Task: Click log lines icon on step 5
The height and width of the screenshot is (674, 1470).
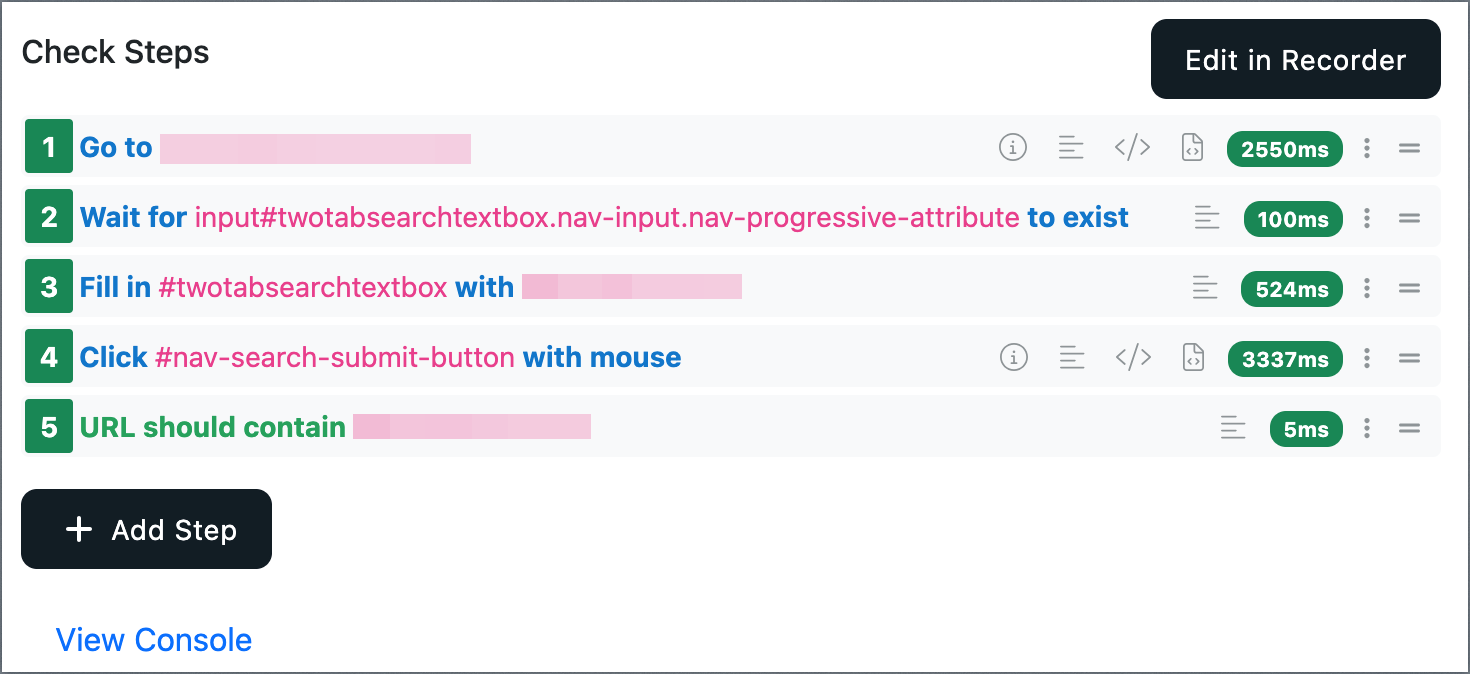Action: coord(1233,428)
